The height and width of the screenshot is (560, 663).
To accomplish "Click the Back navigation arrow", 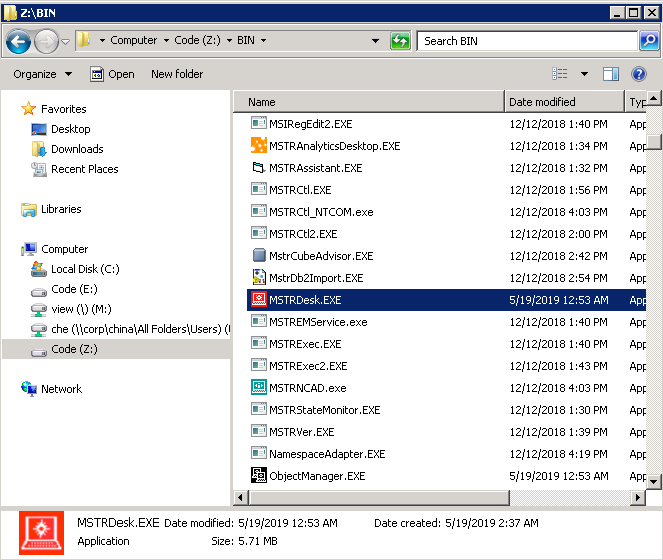I will pyautogui.click(x=18, y=41).
